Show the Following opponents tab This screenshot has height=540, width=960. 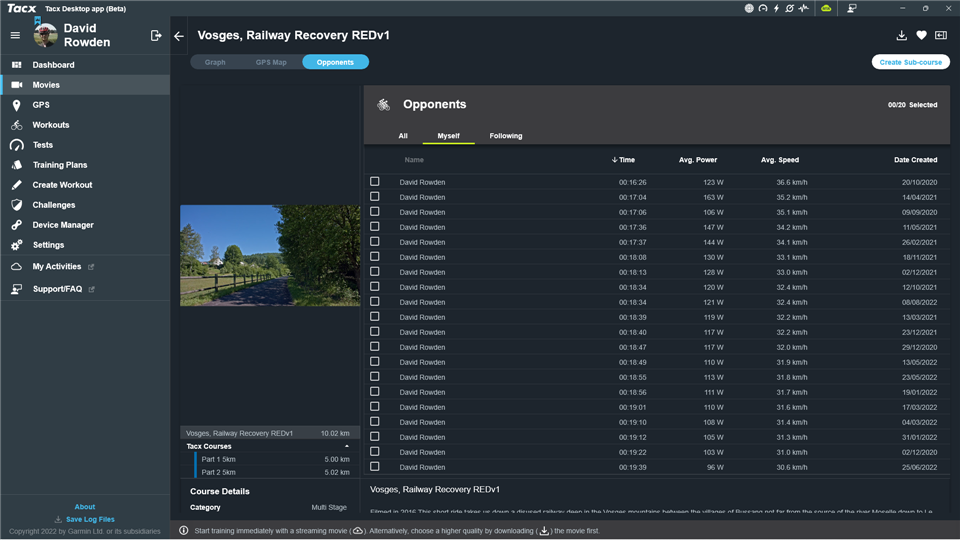506,136
